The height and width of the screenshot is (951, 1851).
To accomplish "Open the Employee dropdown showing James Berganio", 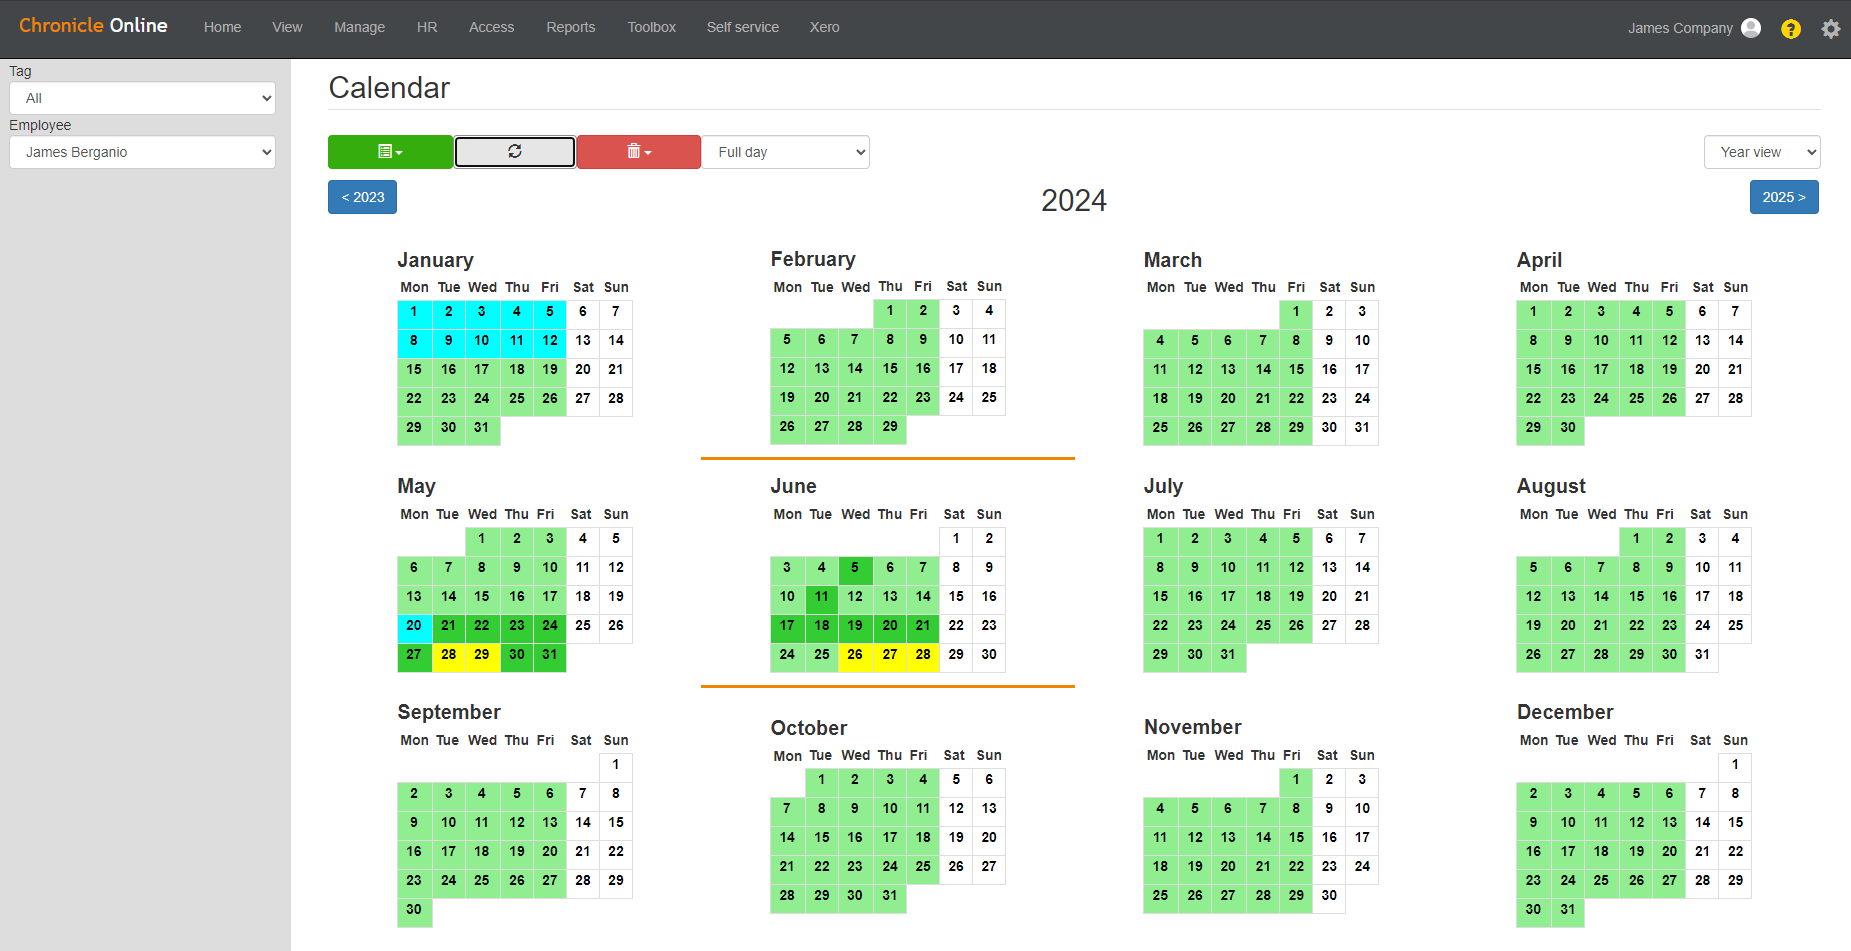I will tap(142, 152).
